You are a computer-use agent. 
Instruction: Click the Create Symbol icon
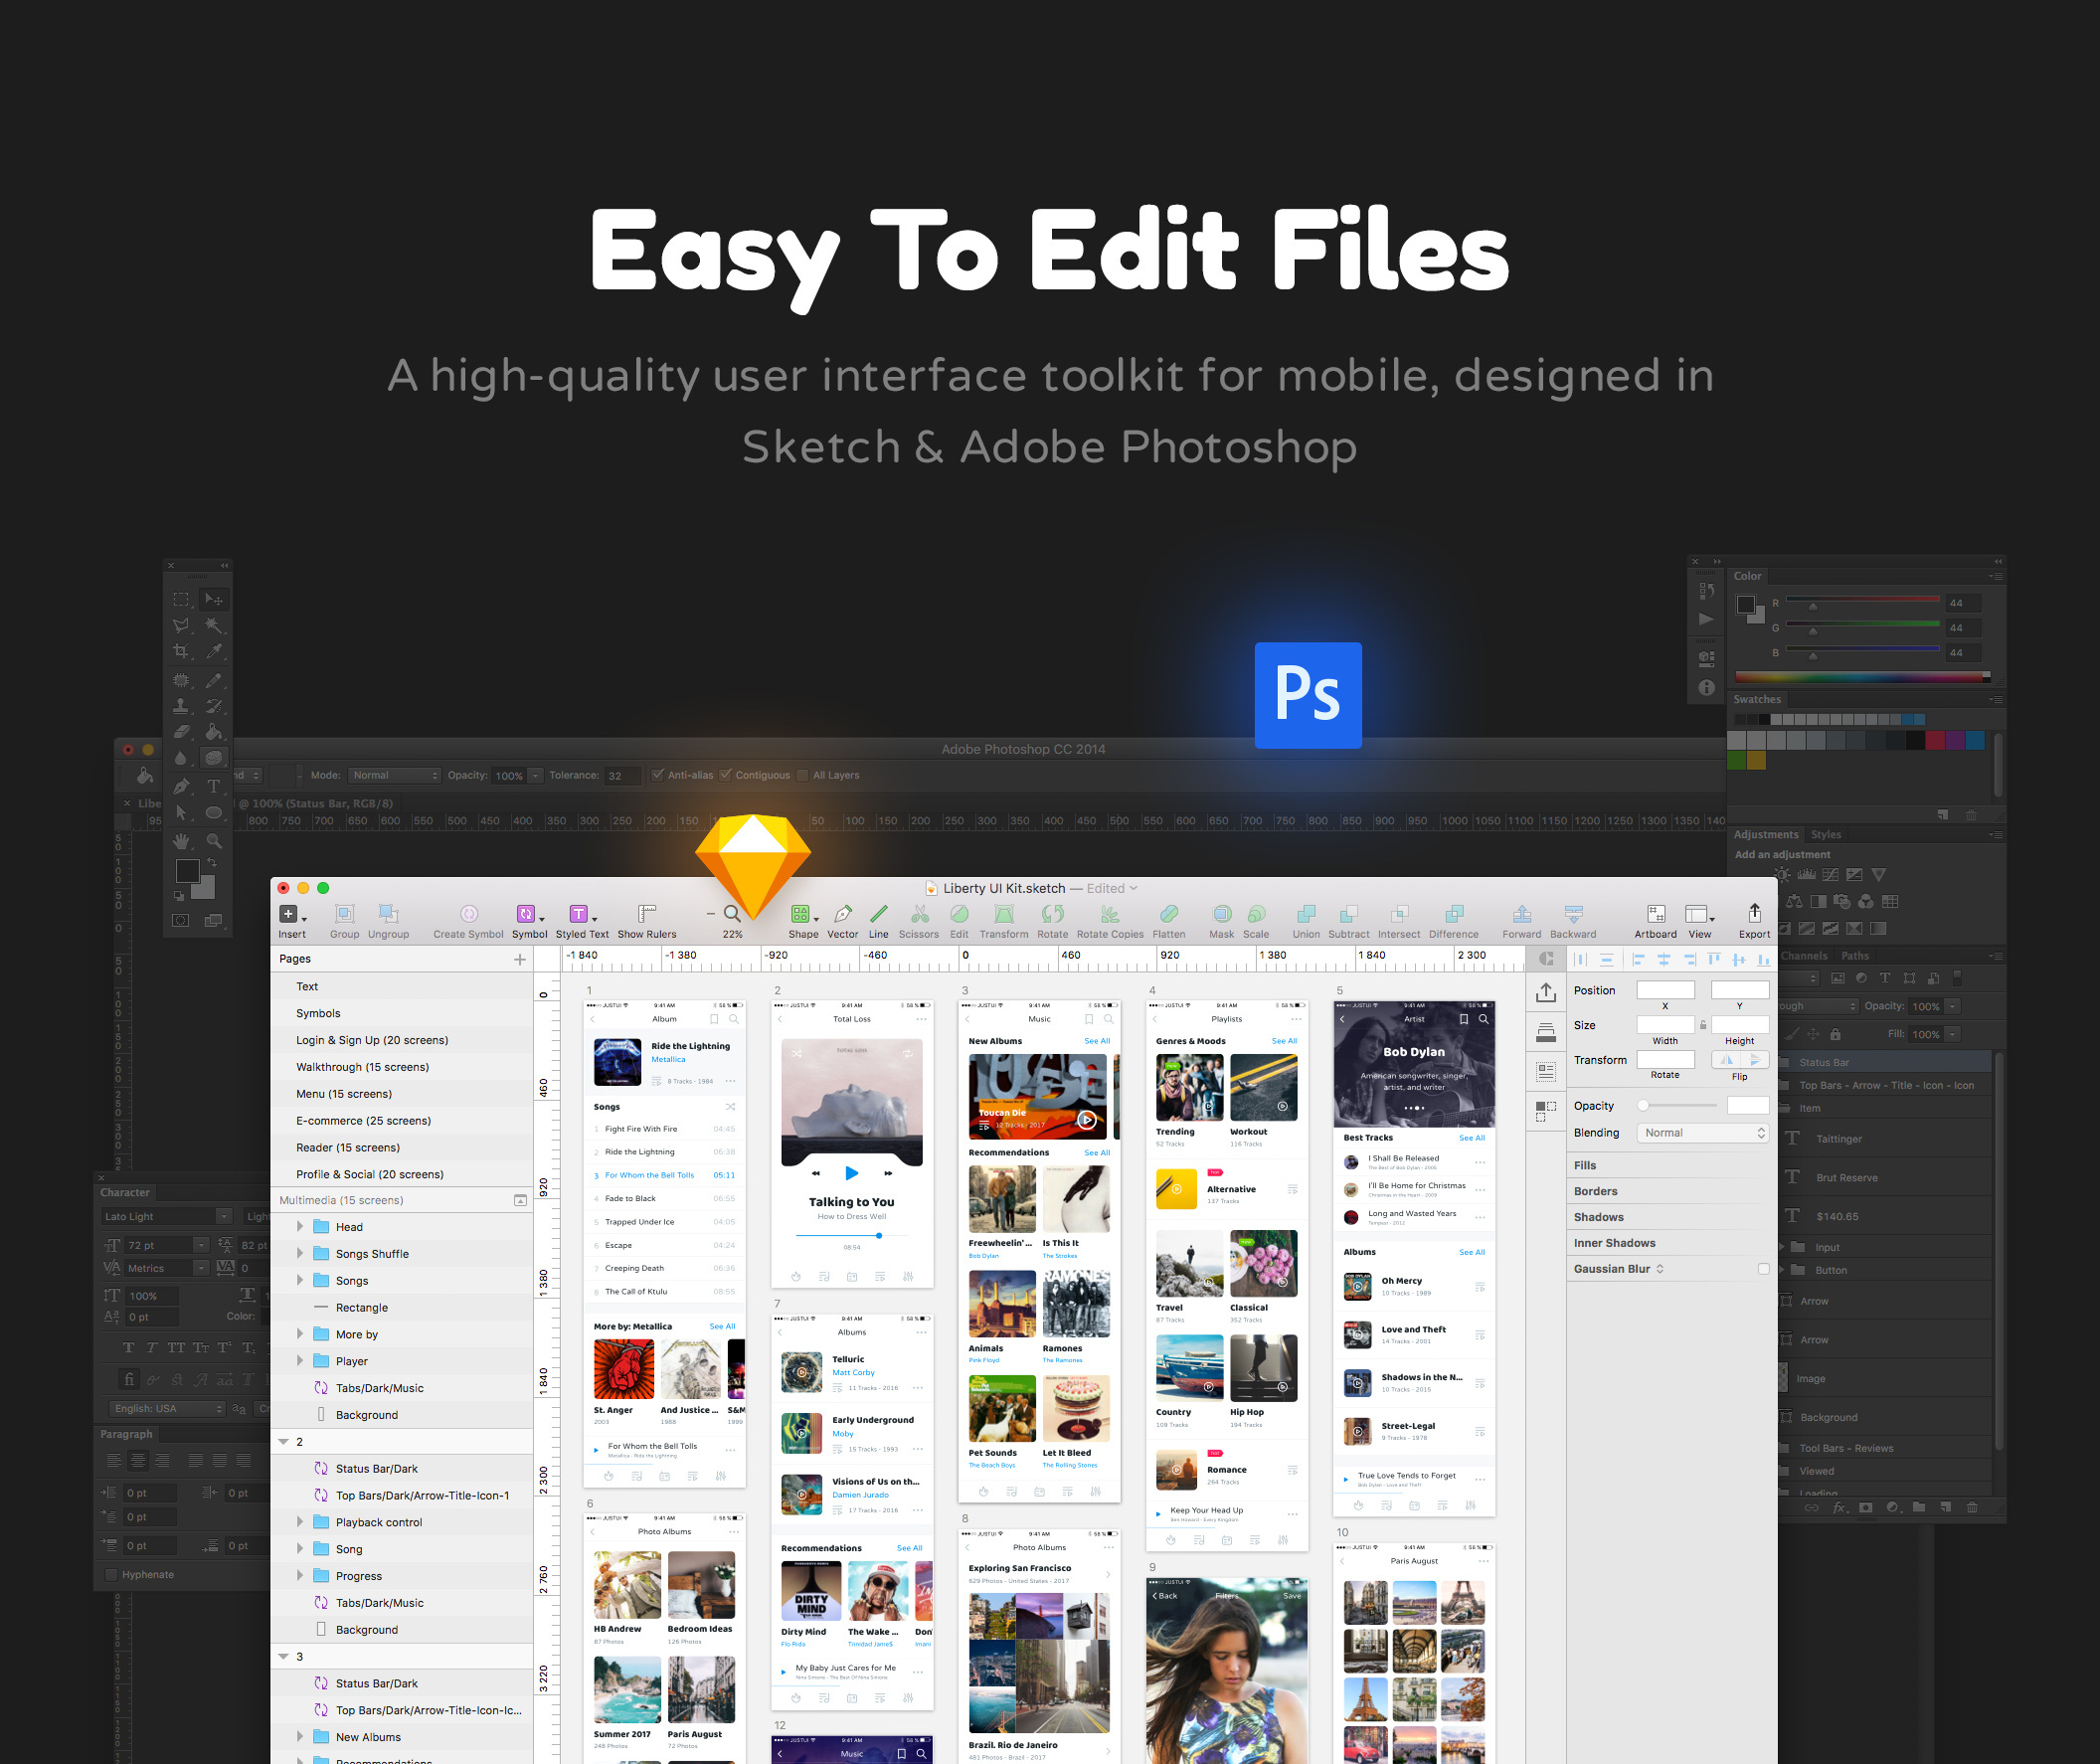468,914
